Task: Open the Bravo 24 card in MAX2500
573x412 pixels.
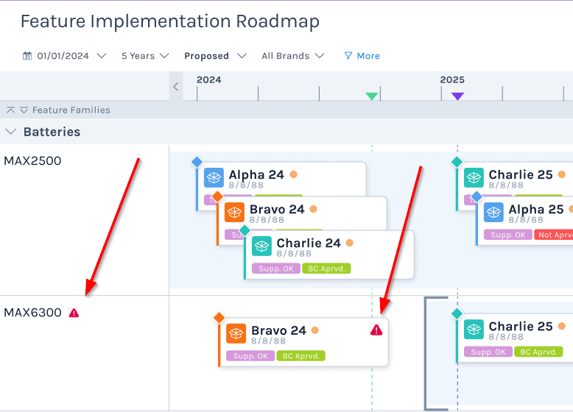Action: click(302, 214)
